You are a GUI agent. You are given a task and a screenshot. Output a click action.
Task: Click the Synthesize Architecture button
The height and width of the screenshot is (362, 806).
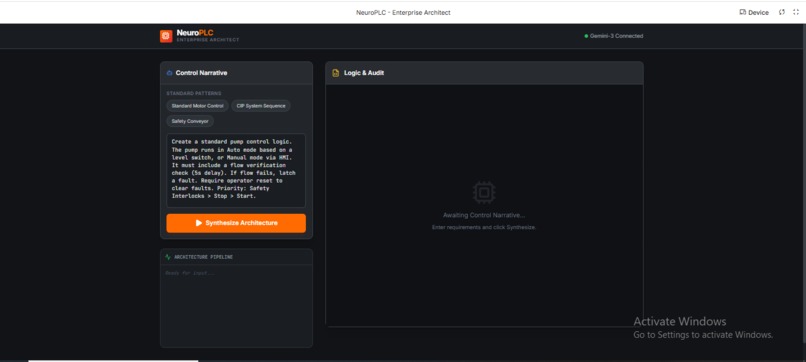236,223
